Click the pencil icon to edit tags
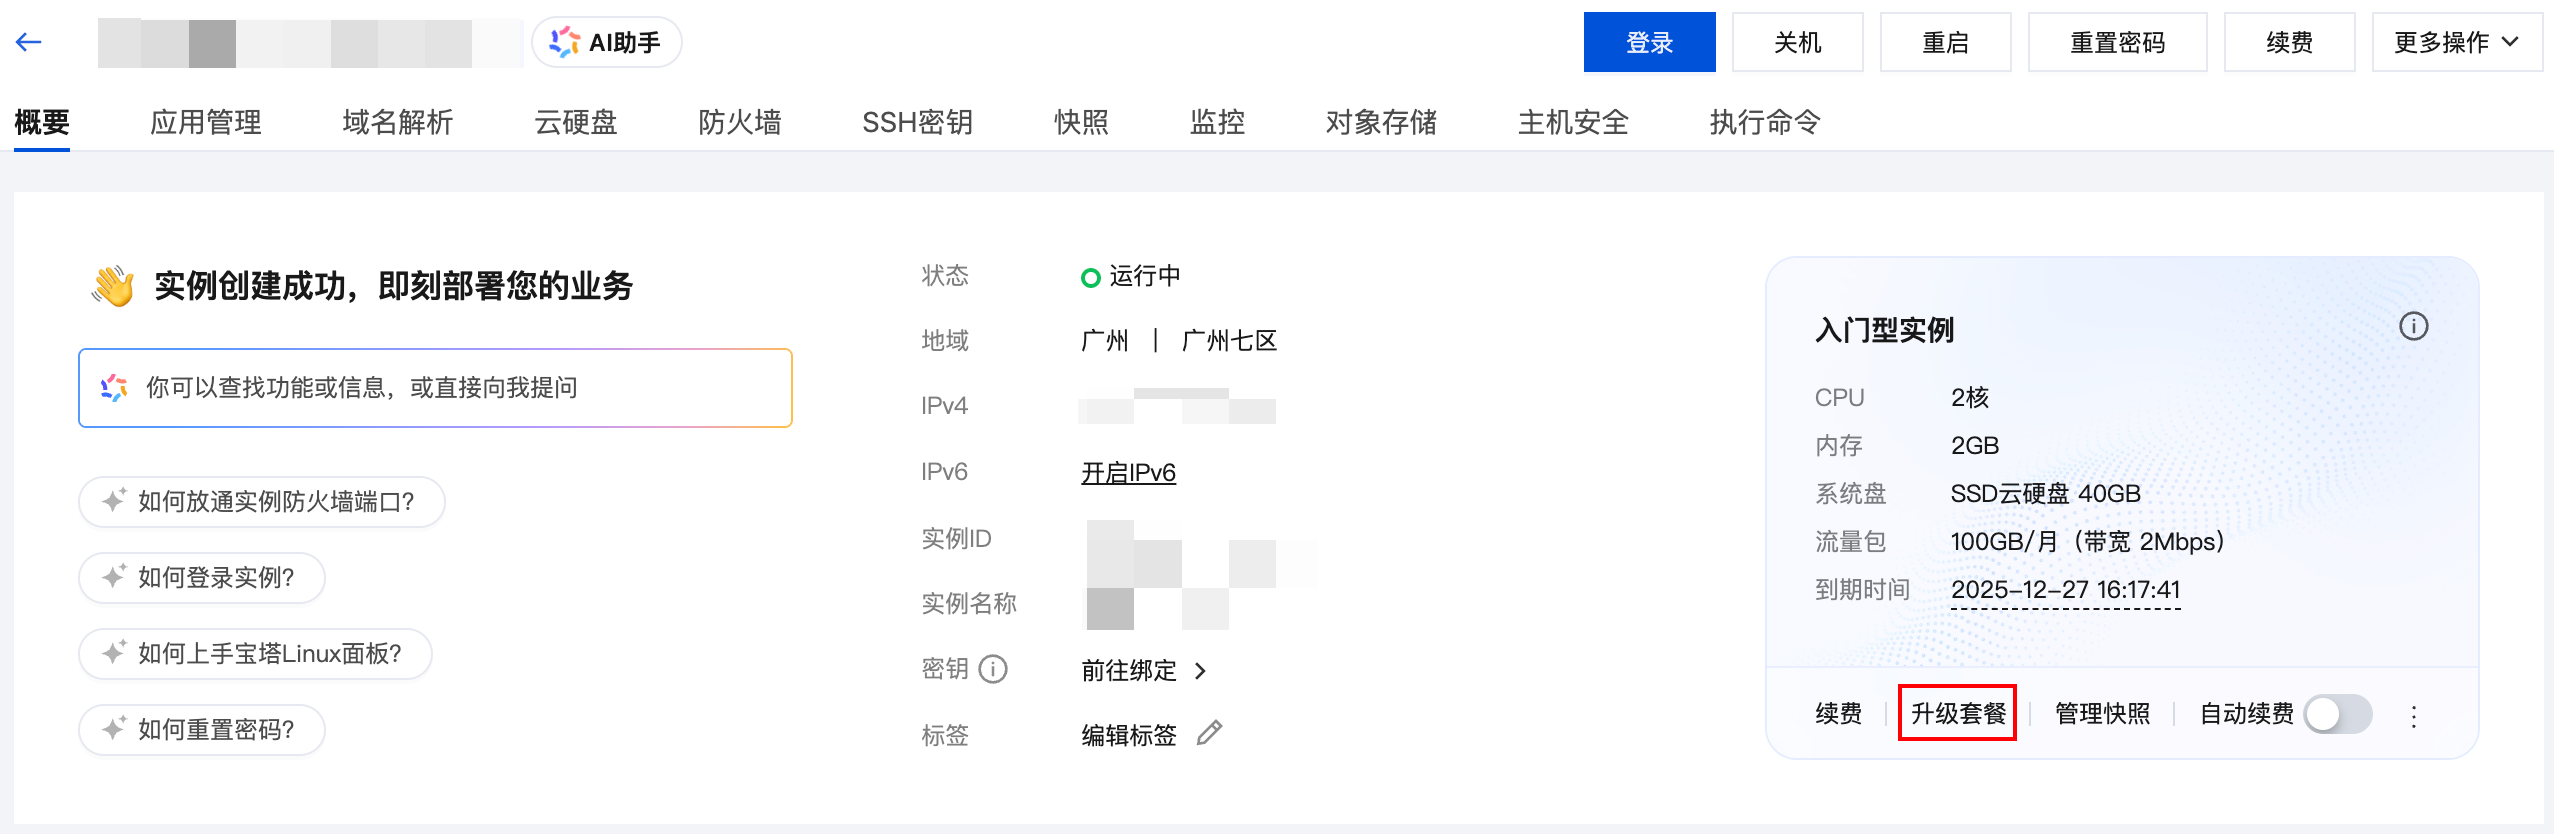Image resolution: width=2554 pixels, height=834 pixels. pos(1209,733)
